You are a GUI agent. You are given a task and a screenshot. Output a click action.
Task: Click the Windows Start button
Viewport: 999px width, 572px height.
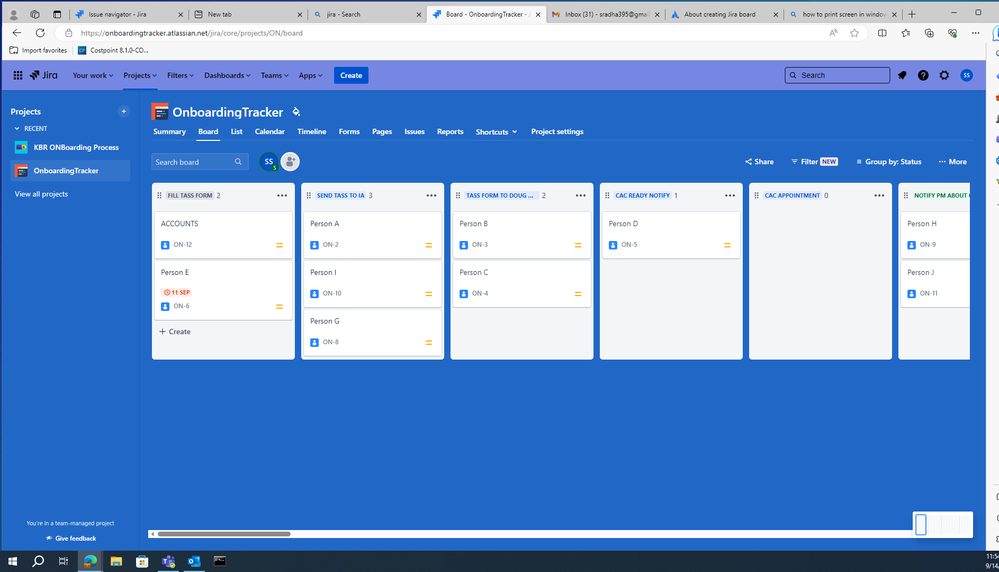[12, 561]
